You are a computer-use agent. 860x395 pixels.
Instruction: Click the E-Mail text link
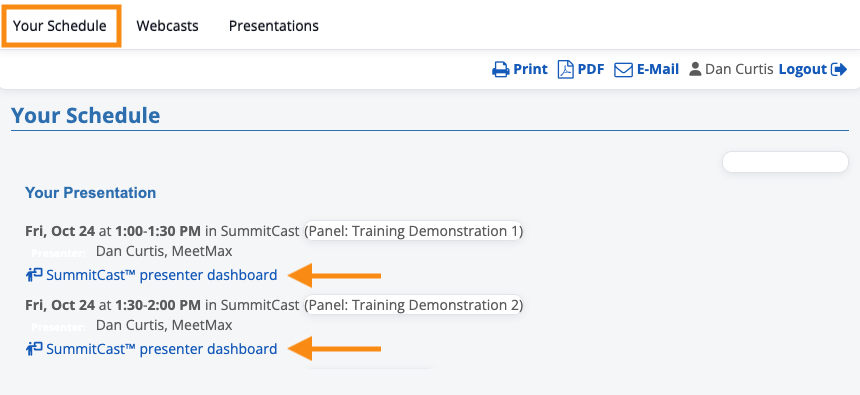pyautogui.click(x=658, y=69)
